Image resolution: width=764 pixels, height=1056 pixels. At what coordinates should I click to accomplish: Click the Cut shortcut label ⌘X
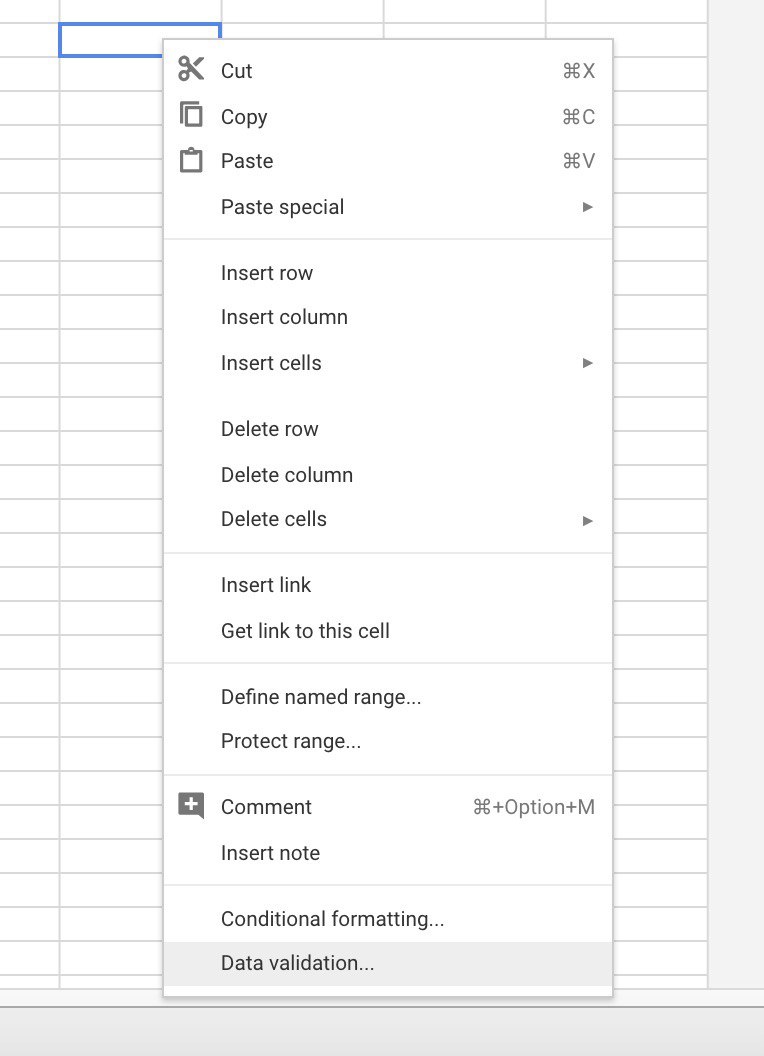point(579,71)
